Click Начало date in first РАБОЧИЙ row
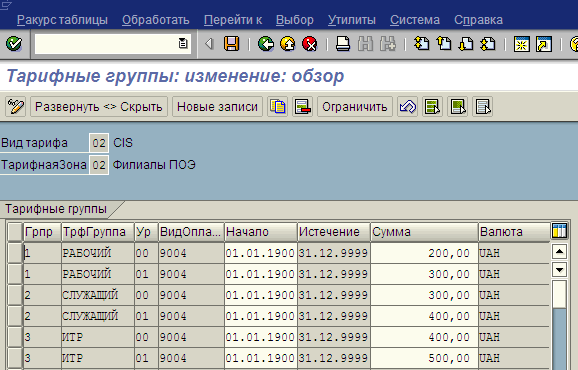Image resolution: width=578 pixels, height=370 pixels. pos(260,253)
